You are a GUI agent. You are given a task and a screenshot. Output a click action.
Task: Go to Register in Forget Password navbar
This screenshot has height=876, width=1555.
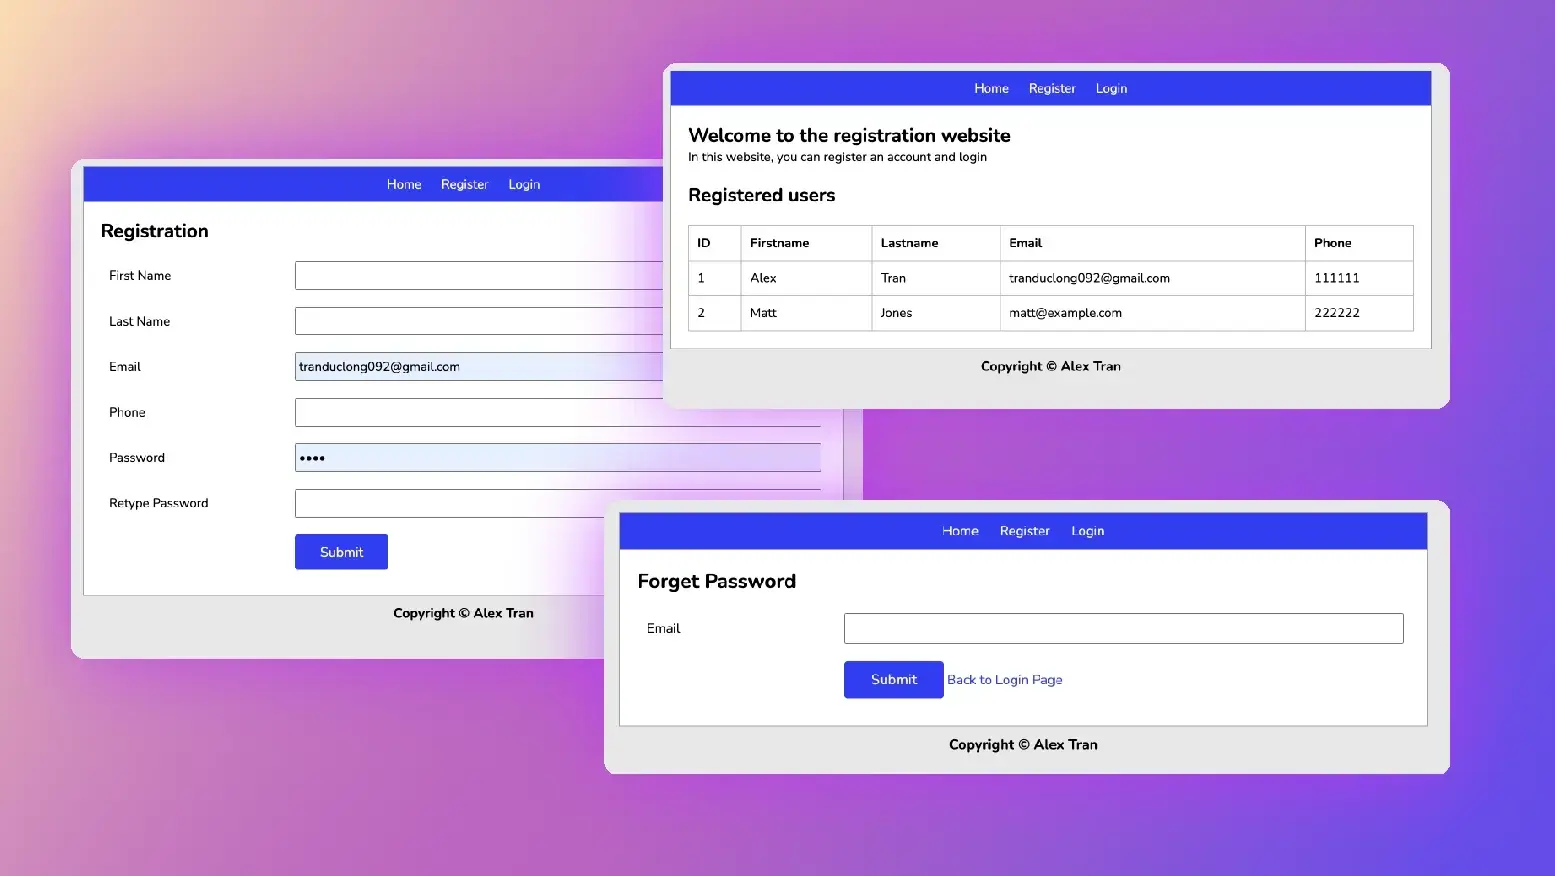(1024, 531)
